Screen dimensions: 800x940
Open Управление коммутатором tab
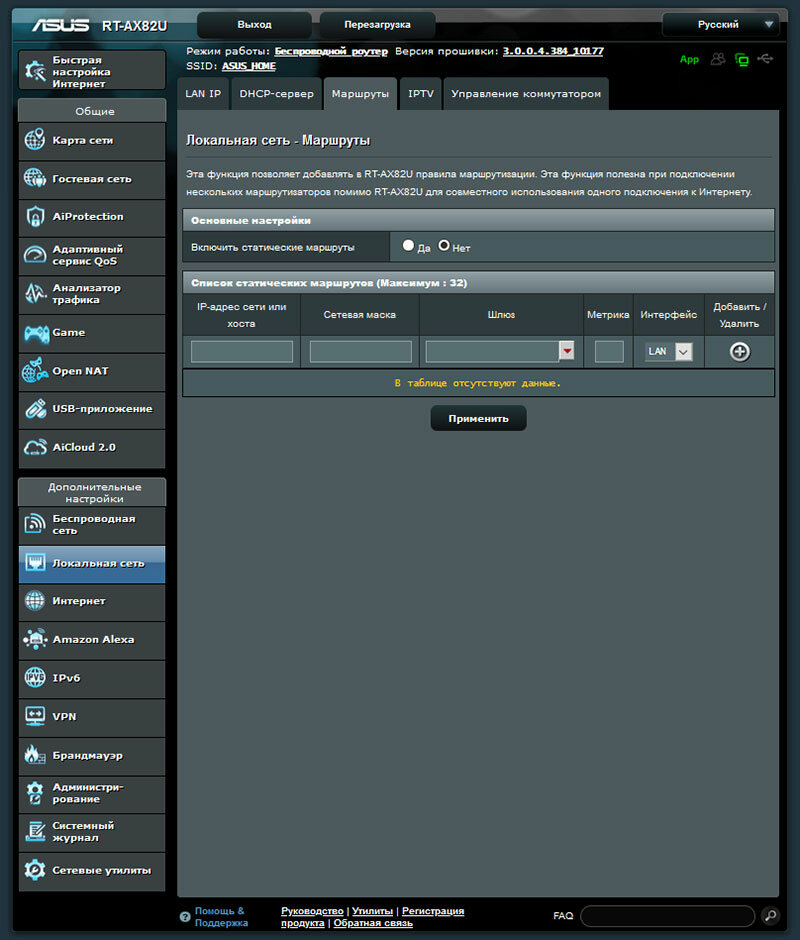coord(526,94)
